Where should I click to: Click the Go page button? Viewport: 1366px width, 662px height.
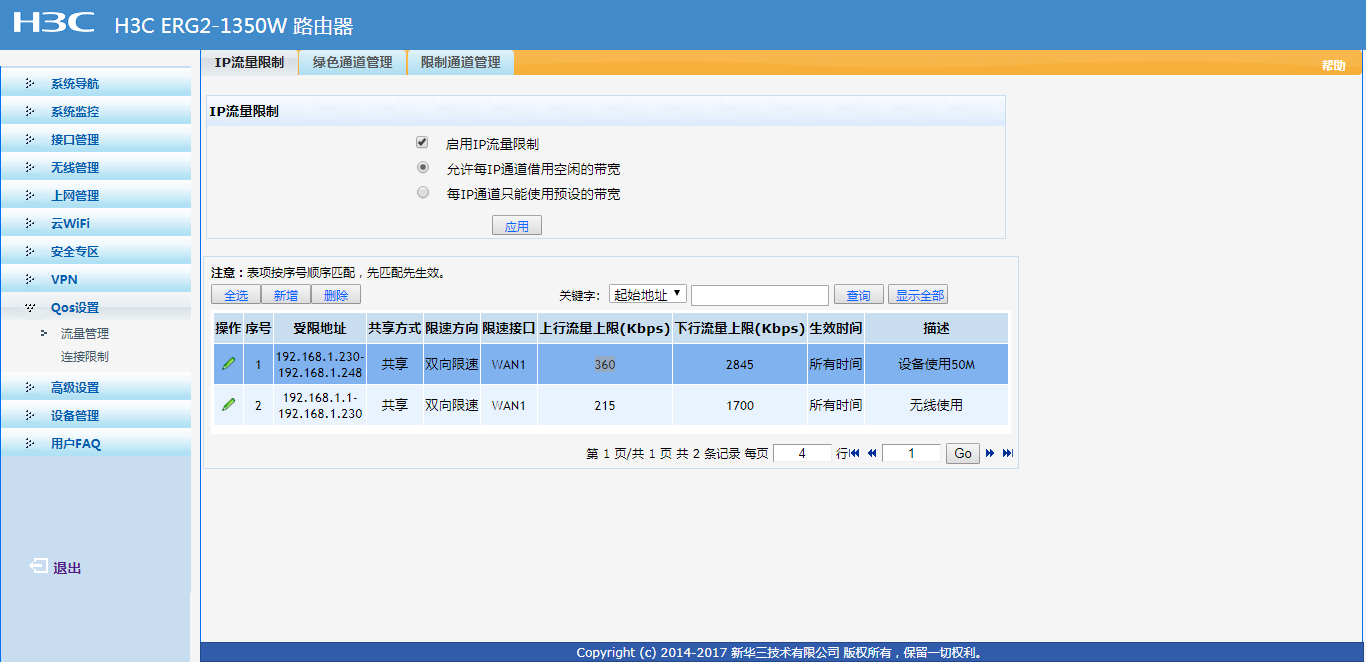(x=963, y=453)
